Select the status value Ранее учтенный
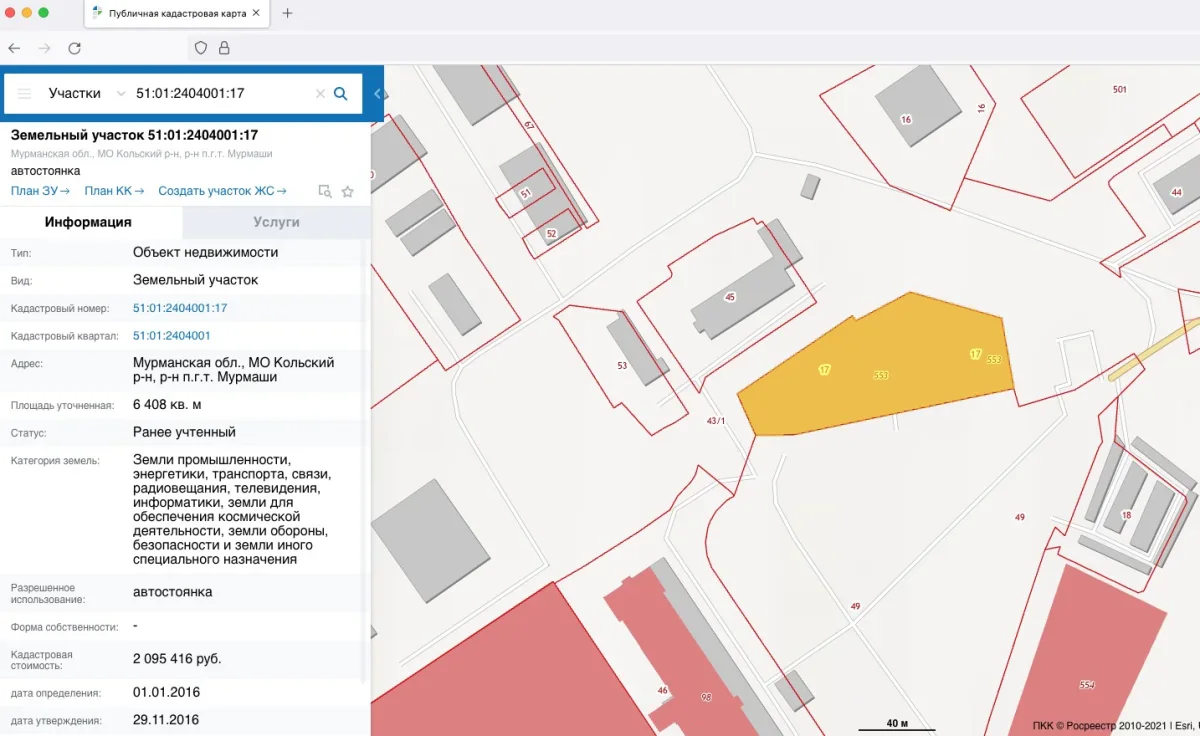The height and width of the screenshot is (736, 1200). (184, 432)
